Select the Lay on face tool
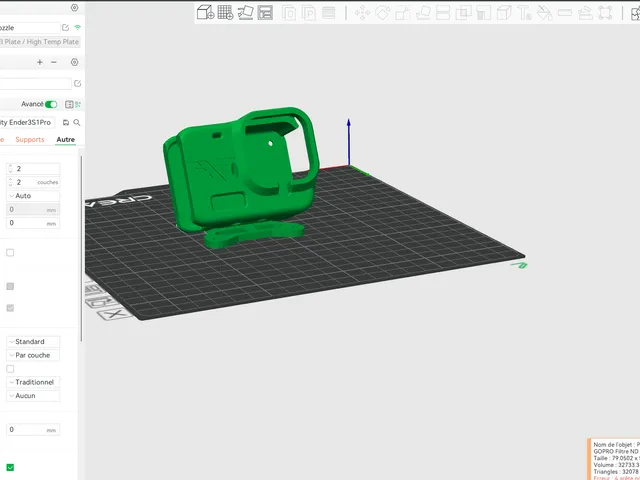Viewport: 640px width, 480px height. click(x=423, y=13)
